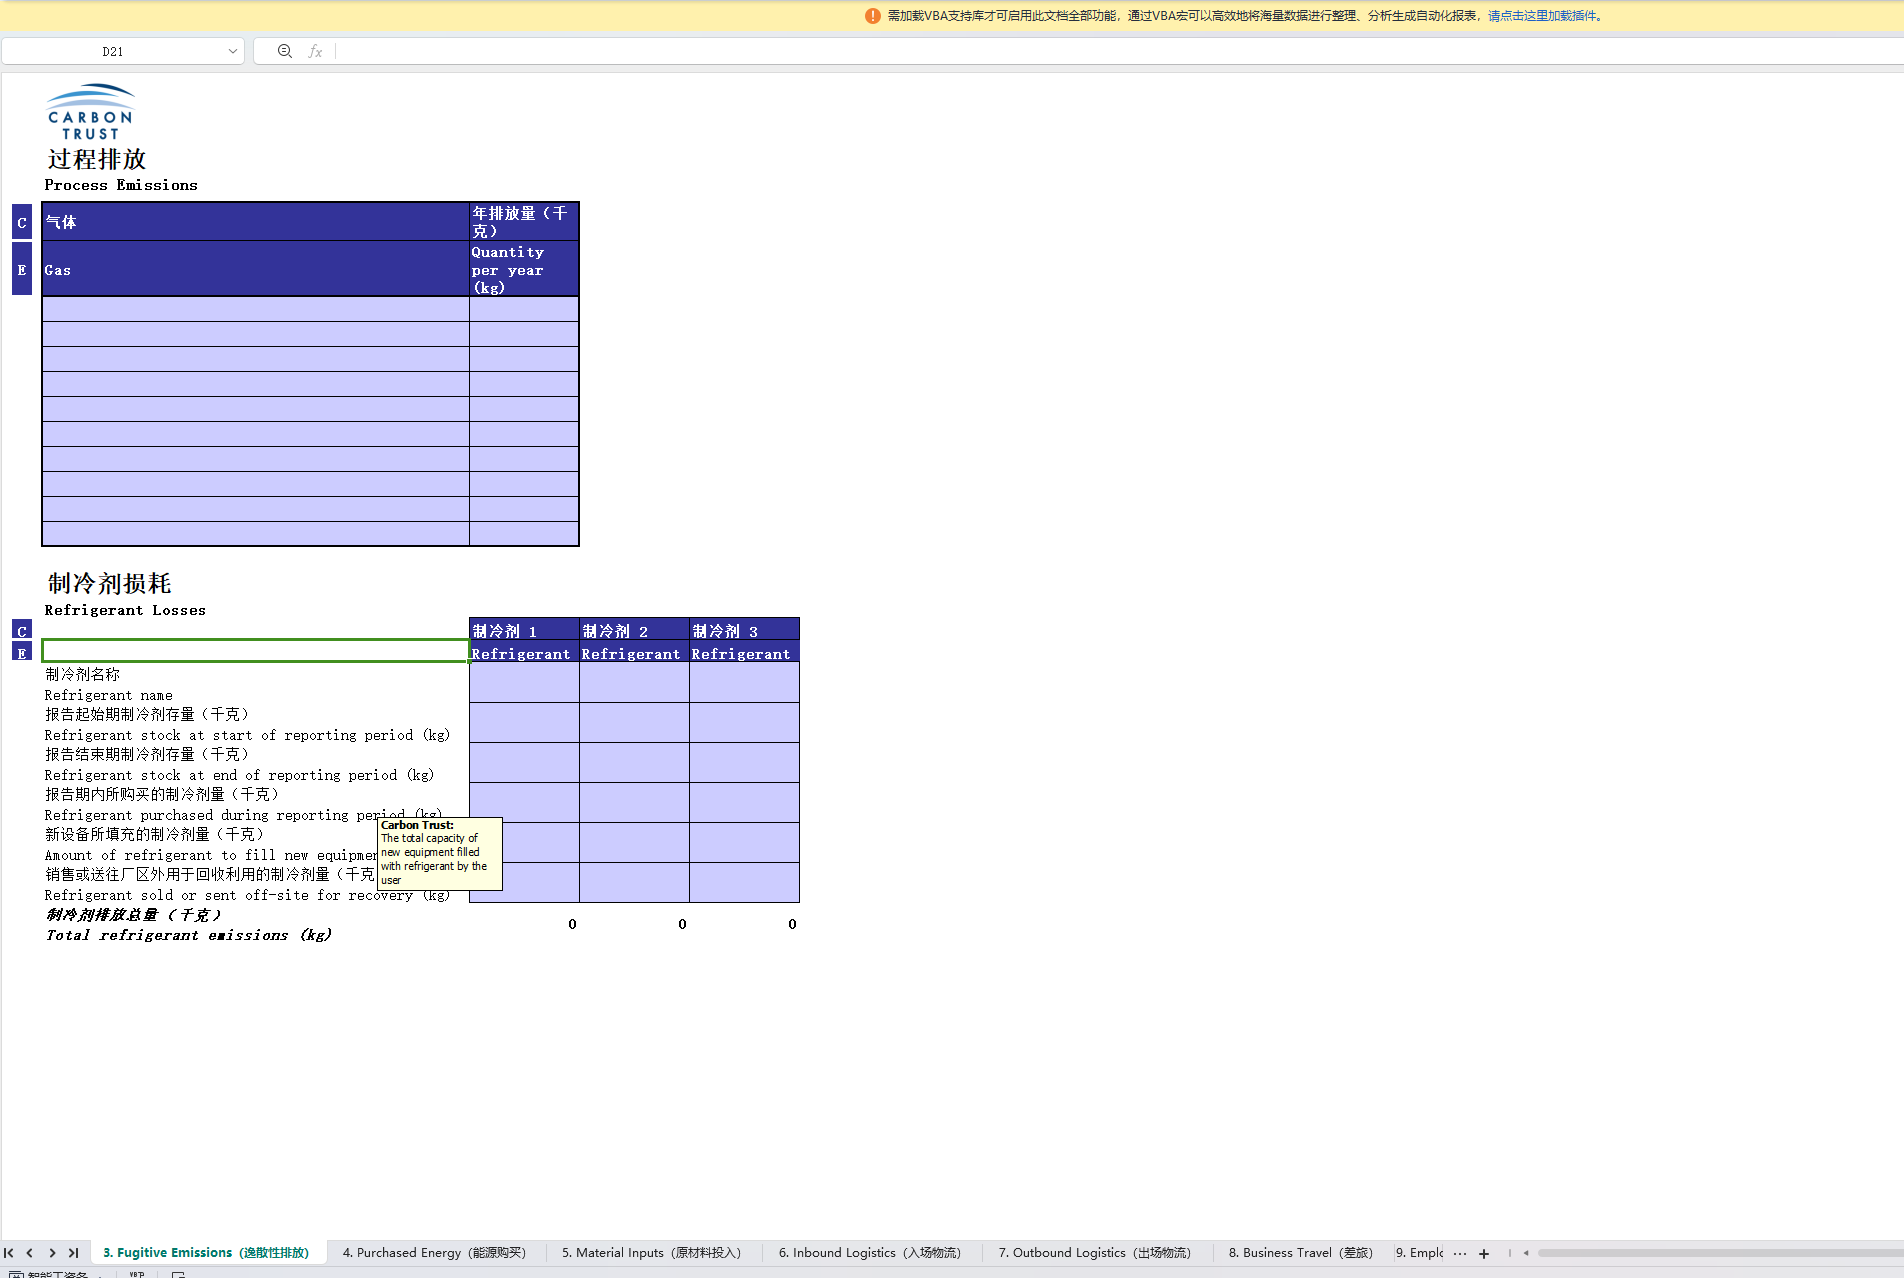The width and height of the screenshot is (1904, 1278).
Task: Click the Carbon Trust logo image
Action: pyautogui.click(x=90, y=112)
